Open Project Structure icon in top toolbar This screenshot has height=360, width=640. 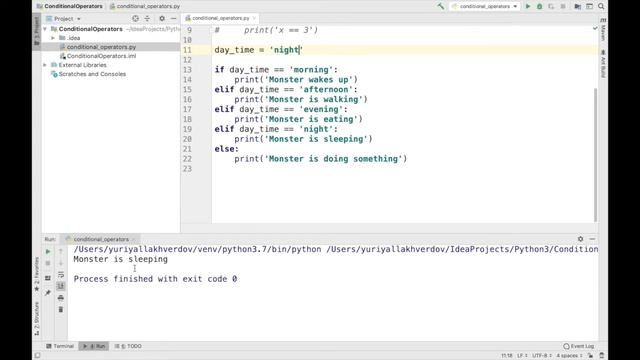tap(577, 6)
